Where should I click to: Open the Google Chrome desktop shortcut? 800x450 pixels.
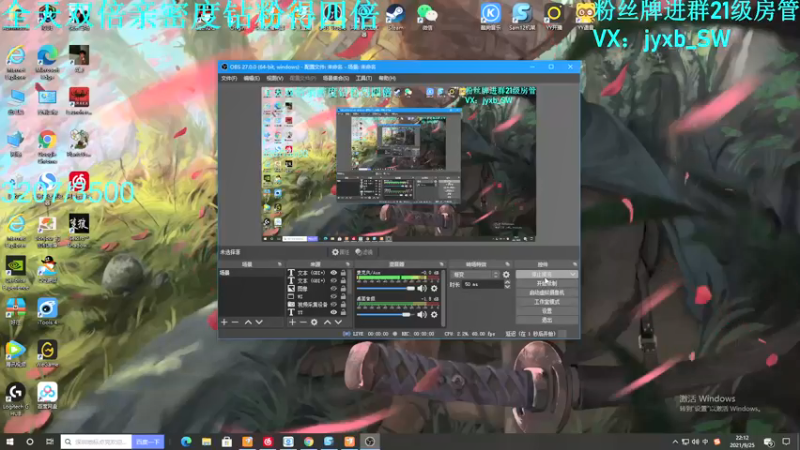(x=47, y=147)
